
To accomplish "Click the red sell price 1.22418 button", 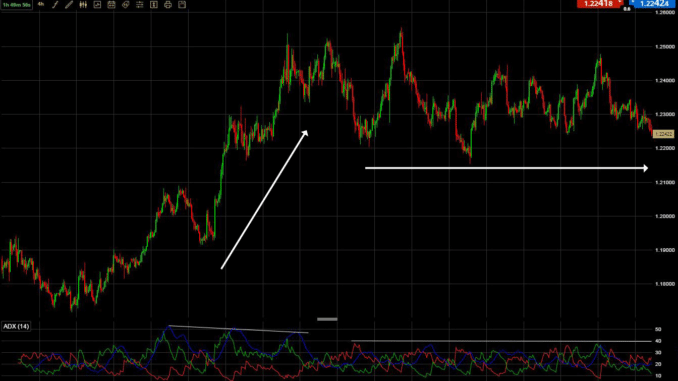I will pos(599,3).
